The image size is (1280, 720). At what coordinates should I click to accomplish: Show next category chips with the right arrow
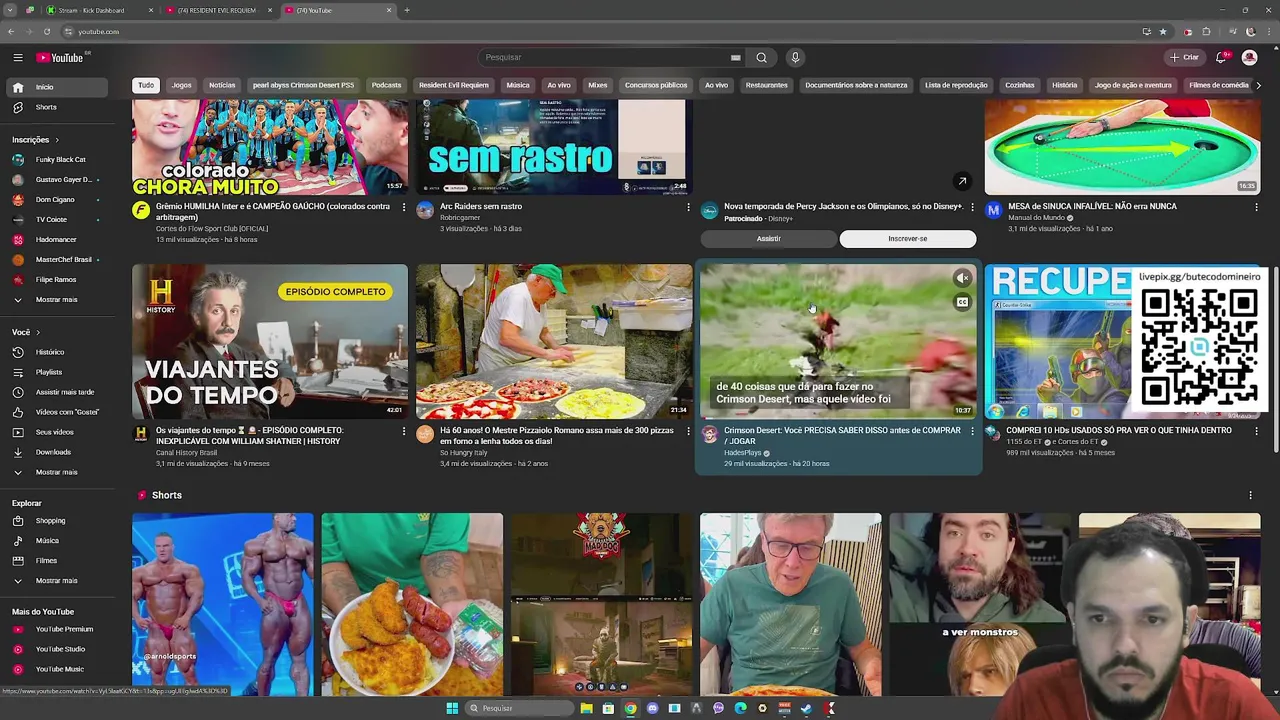pos(1258,86)
